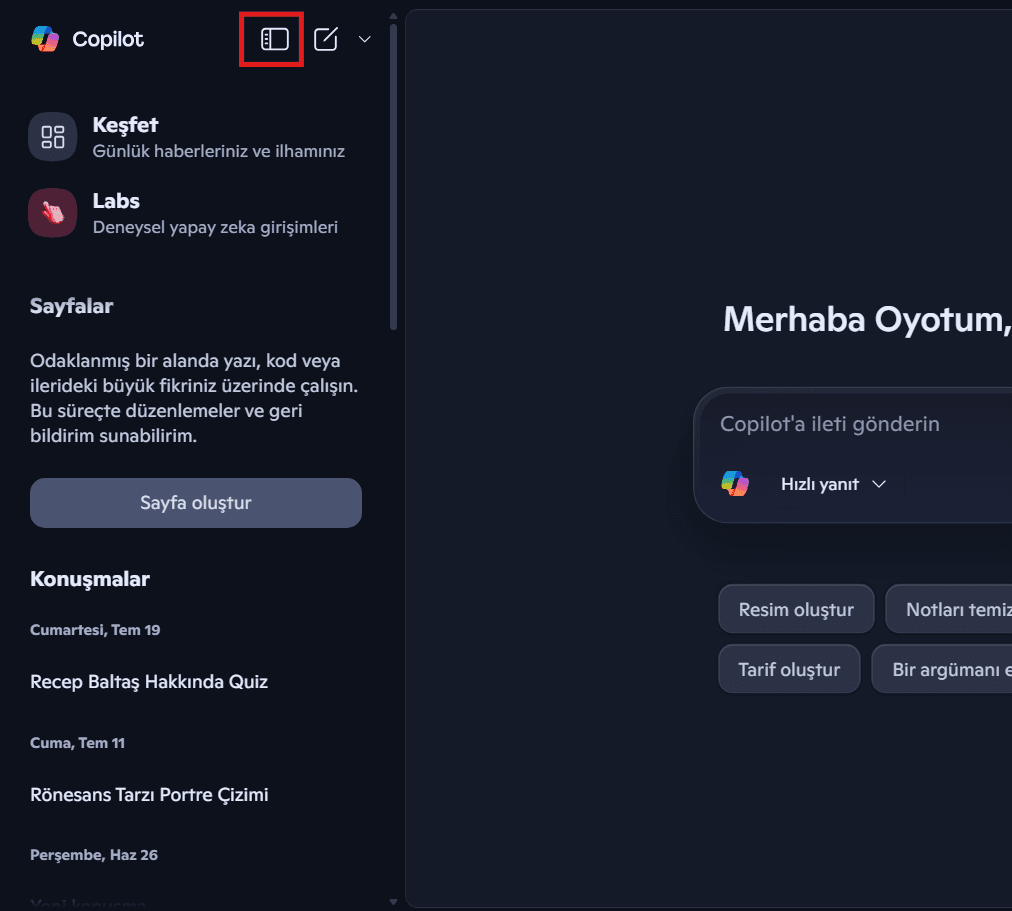The image size is (1012, 911).
Task: Click the Copilot logo icon
Action: [45, 39]
